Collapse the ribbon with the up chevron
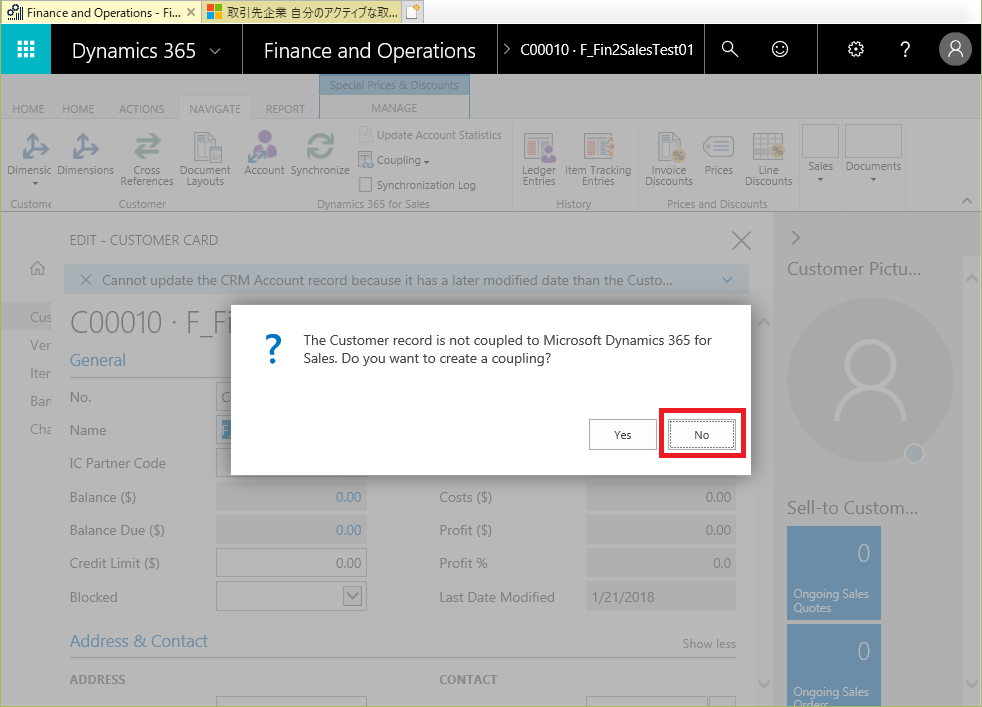Image resolution: width=982 pixels, height=707 pixels. click(967, 201)
